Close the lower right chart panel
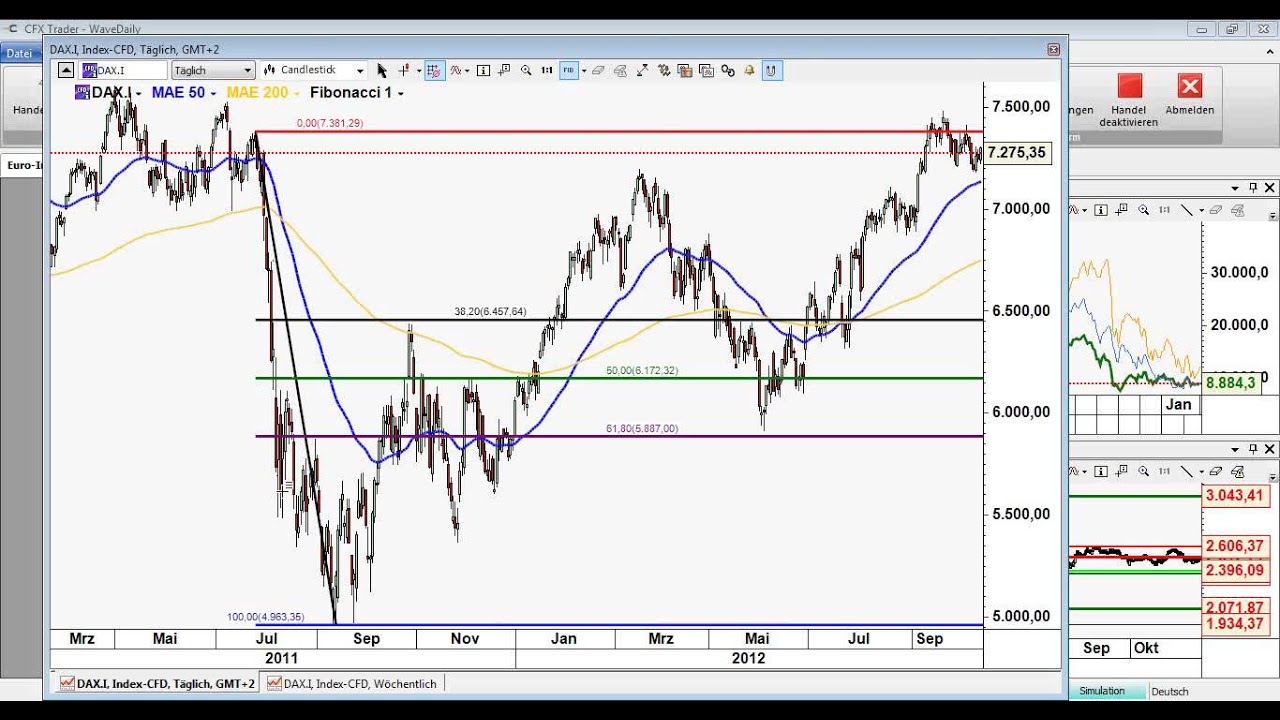Viewport: 1280px width, 720px height. coord(1270,449)
